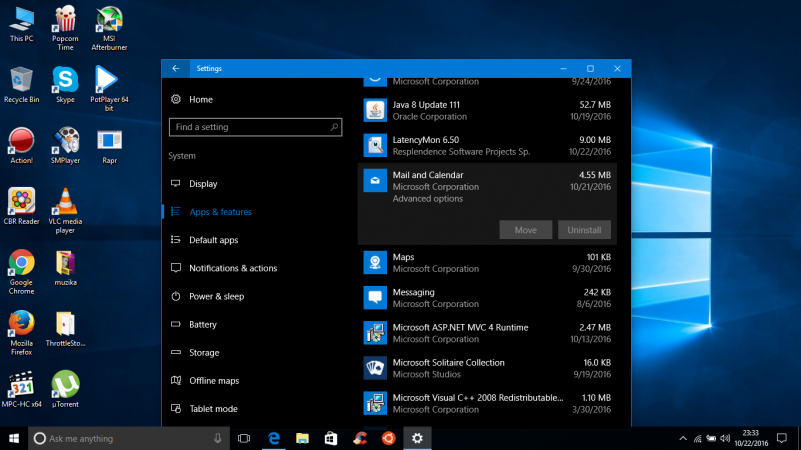
Task: Open PotPlayer 64 bit desktop shortcut
Action: pos(109,89)
